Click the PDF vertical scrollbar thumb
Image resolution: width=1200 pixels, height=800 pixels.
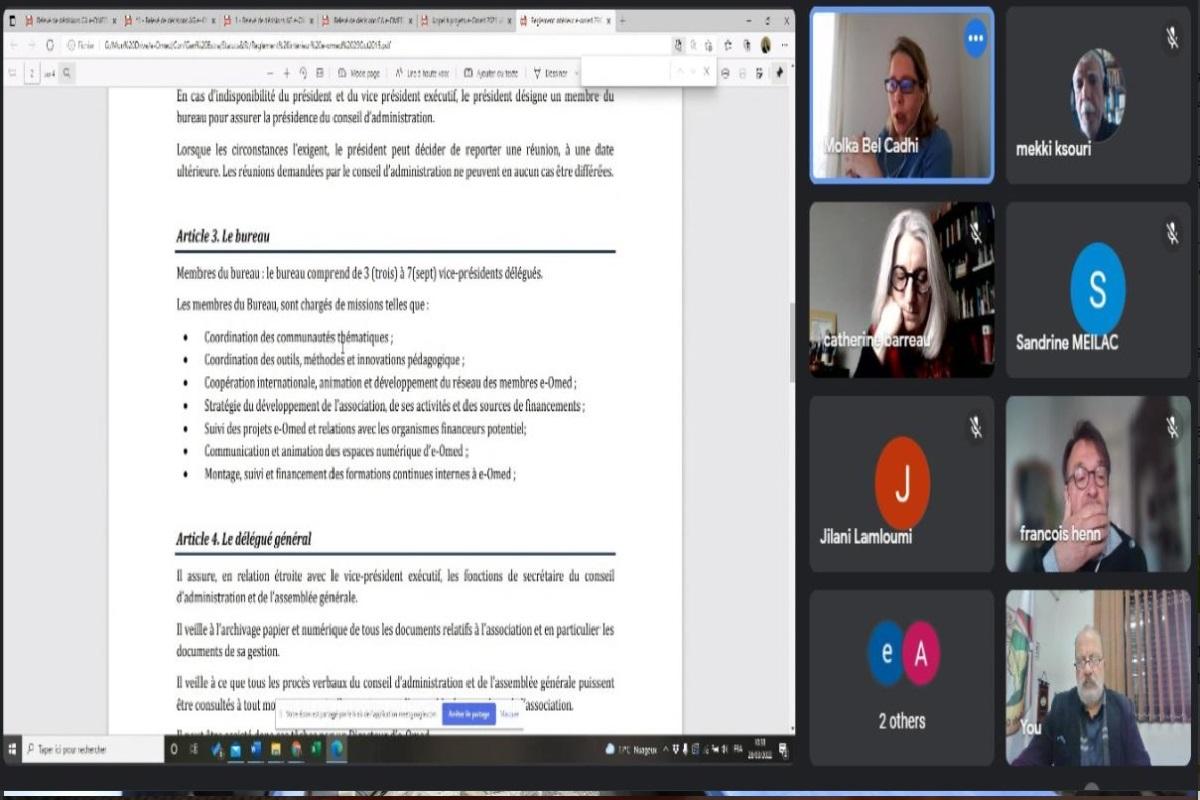click(791, 340)
